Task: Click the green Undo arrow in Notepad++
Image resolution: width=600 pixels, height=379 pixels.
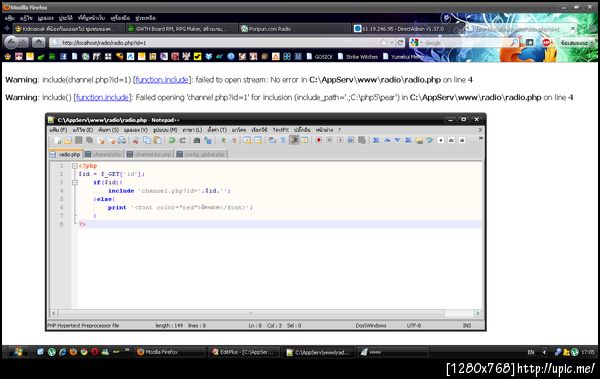Action: 172,140
